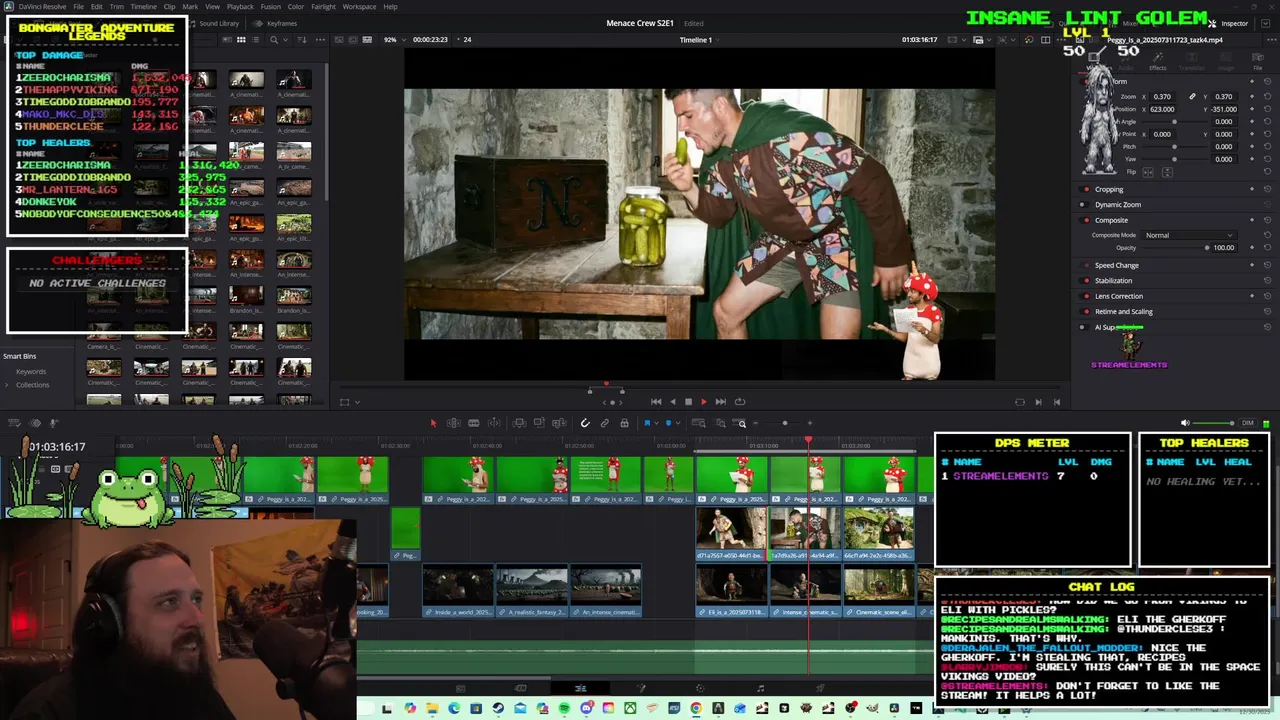Play the timeline forward
The image size is (1280, 720).
tap(704, 402)
